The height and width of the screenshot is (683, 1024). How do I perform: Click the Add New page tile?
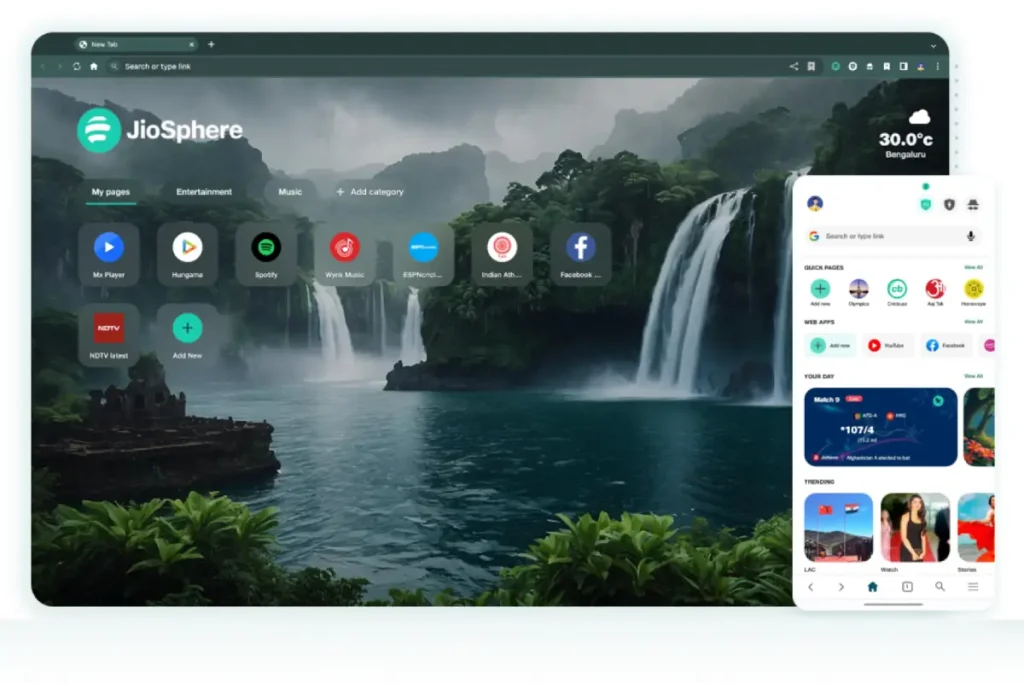point(187,334)
